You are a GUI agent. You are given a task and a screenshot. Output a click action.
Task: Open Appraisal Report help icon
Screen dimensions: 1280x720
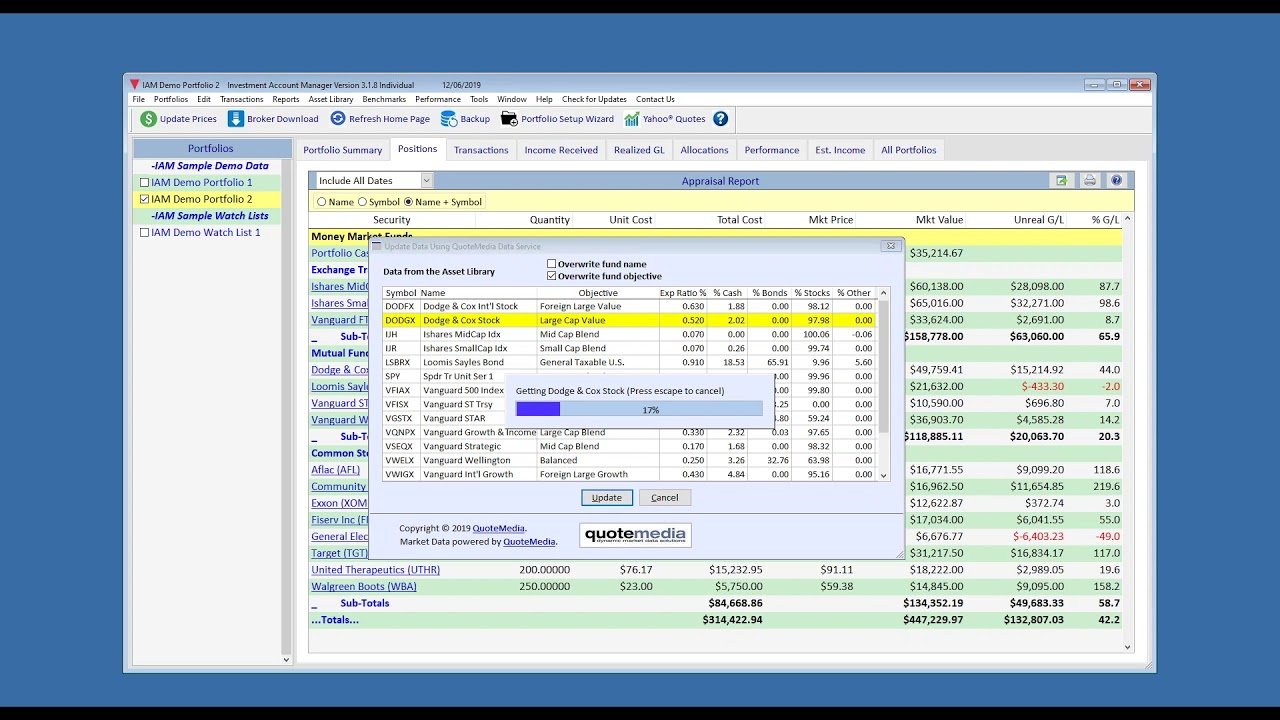point(1117,181)
